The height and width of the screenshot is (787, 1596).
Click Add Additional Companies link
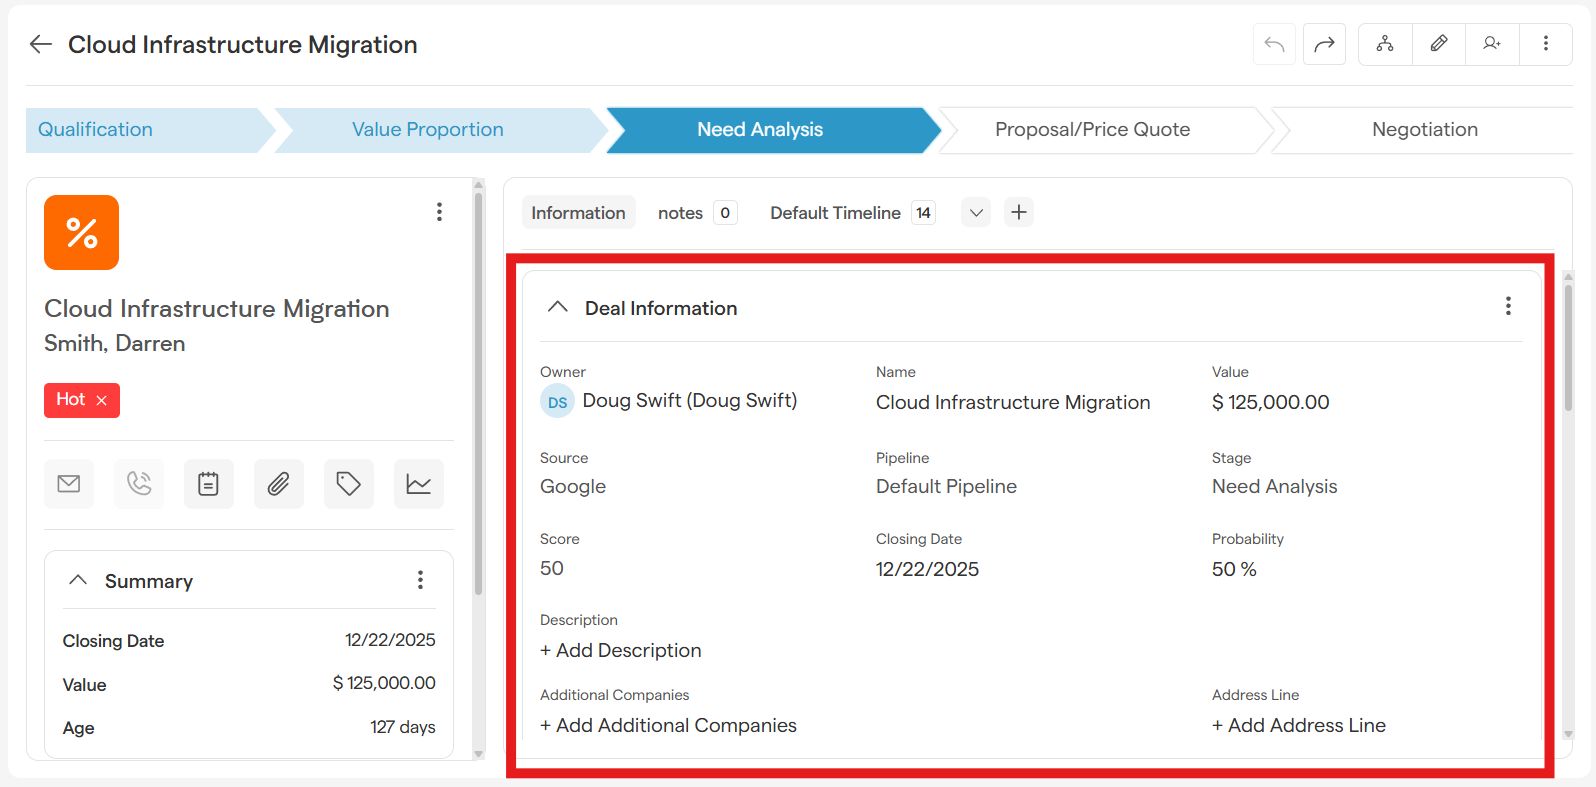coord(668,725)
